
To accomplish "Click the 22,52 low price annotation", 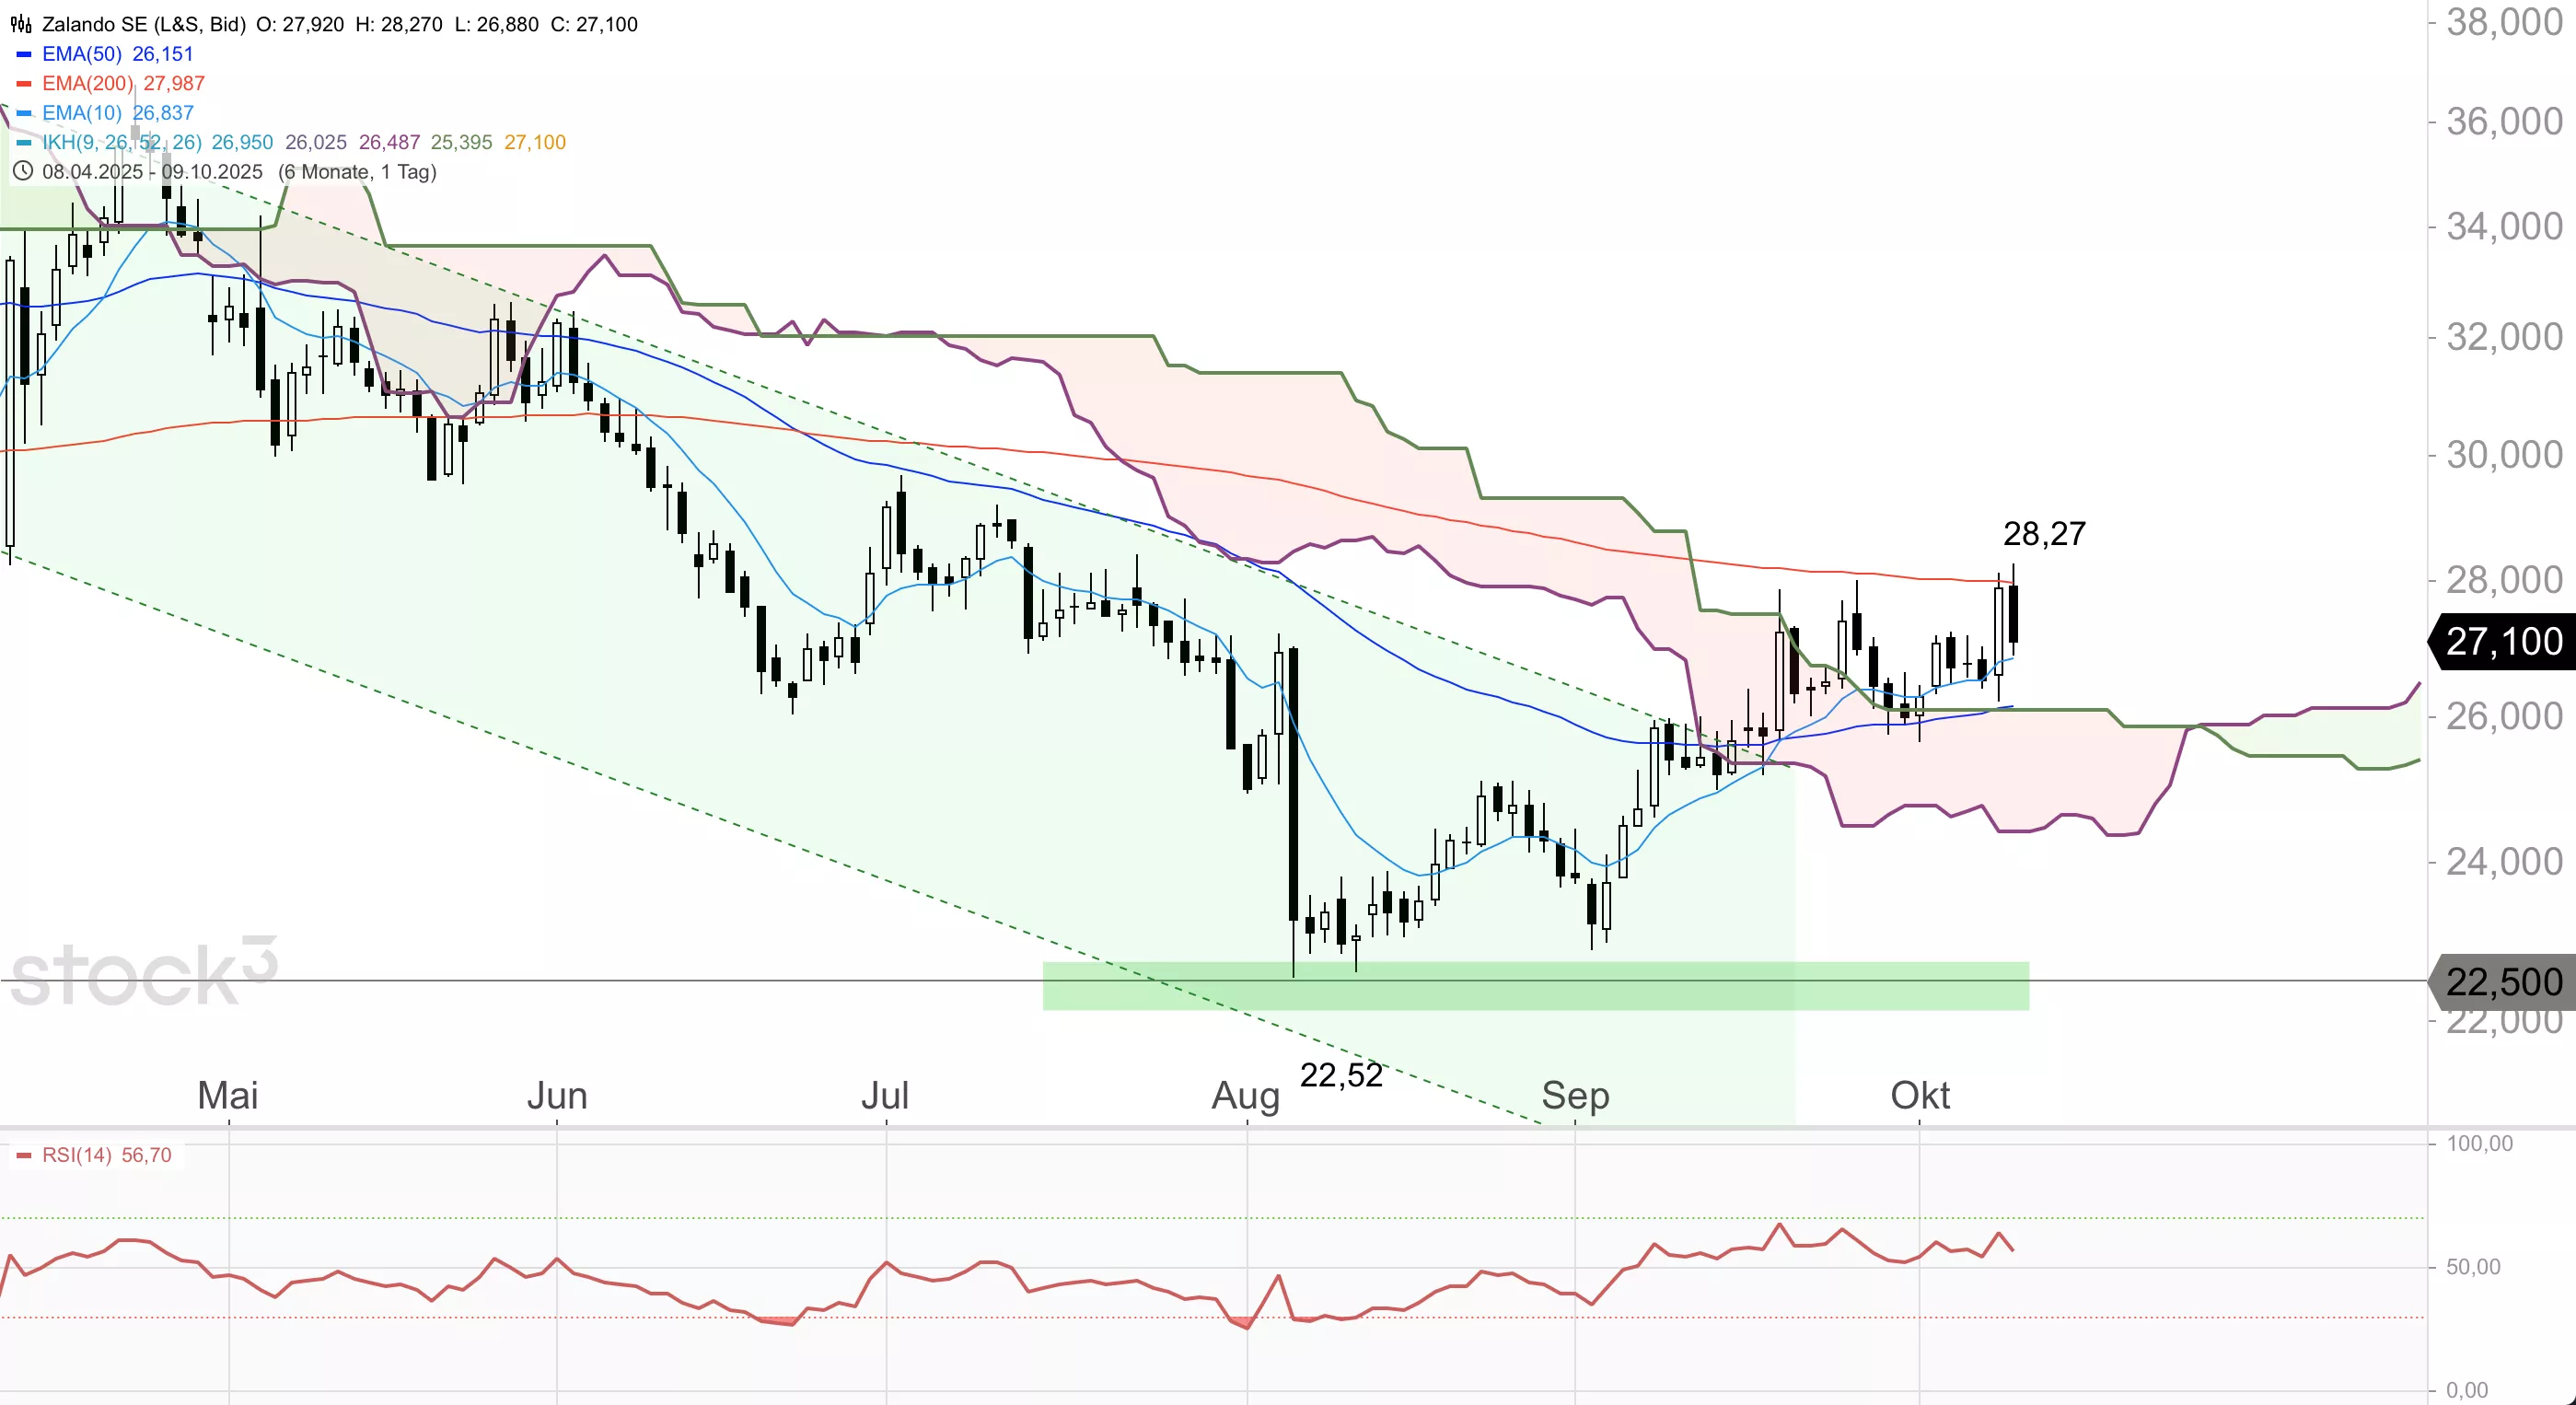I will [x=1340, y=1075].
